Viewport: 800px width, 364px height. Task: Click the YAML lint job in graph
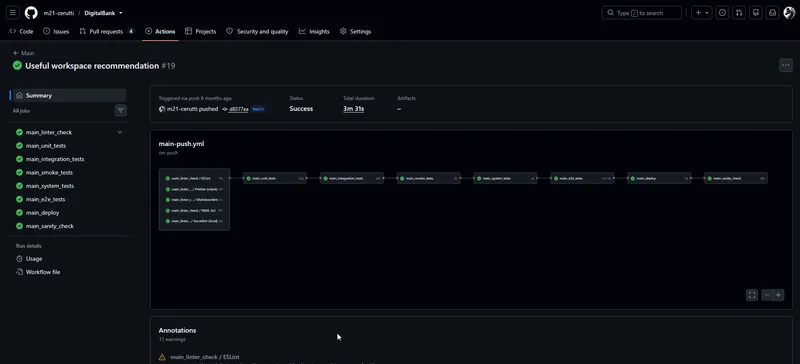pos(194,210)
